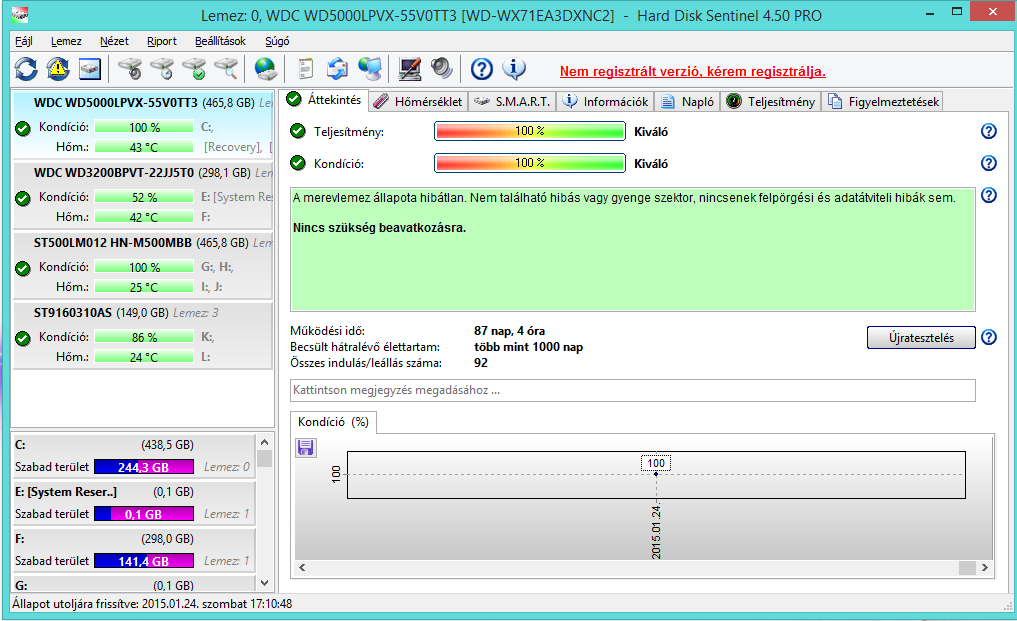Click the status check icon of ST9160310AS disk
The height and width of the screenshot is (621, 1017).
click(x=23, y=338)
